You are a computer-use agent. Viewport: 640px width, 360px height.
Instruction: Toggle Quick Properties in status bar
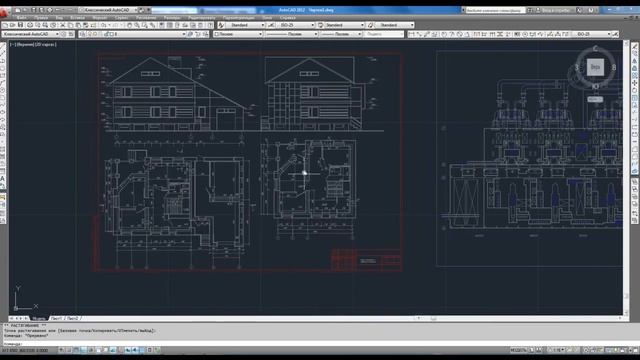pos(149,350)
